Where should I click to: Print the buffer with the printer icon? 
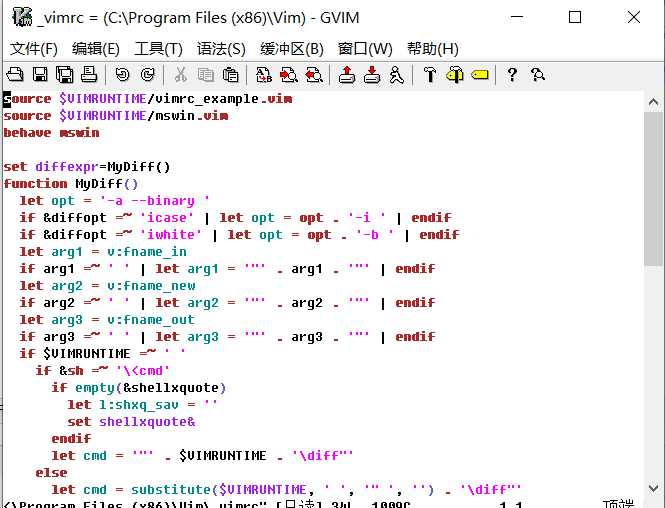pyautogui.click(x=89, y=75)
